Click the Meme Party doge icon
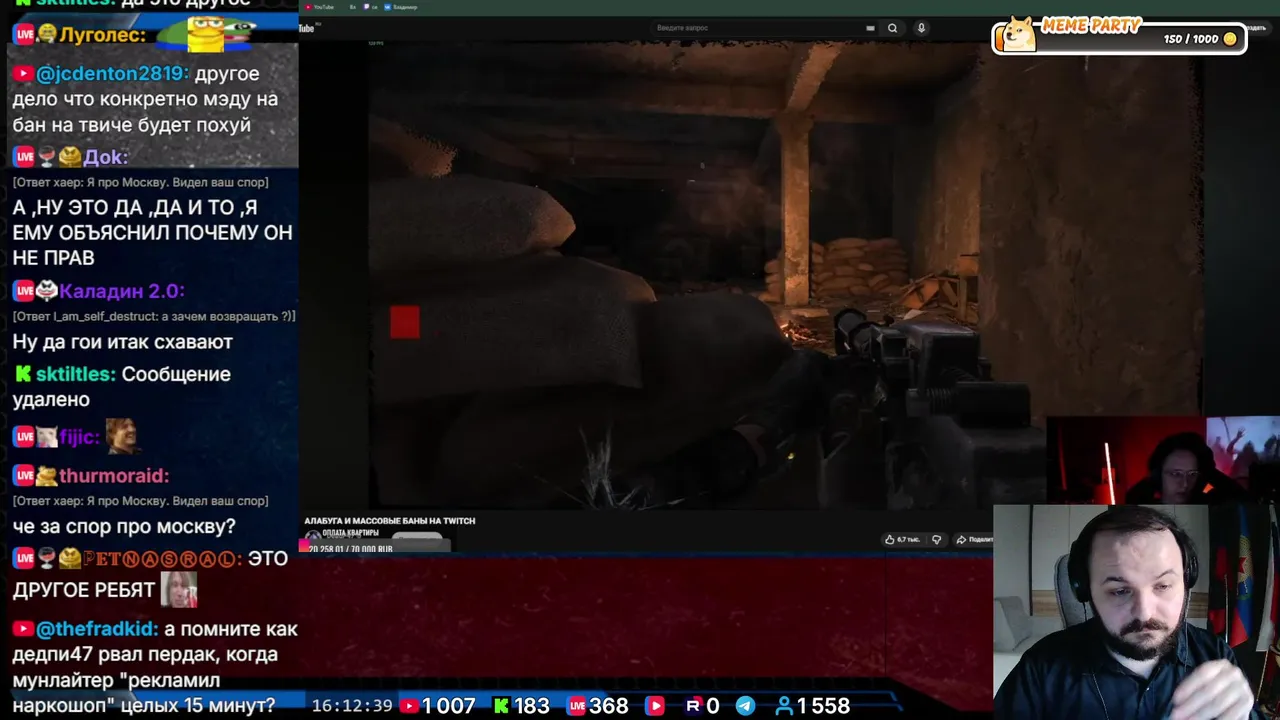 pos(1018,34)
